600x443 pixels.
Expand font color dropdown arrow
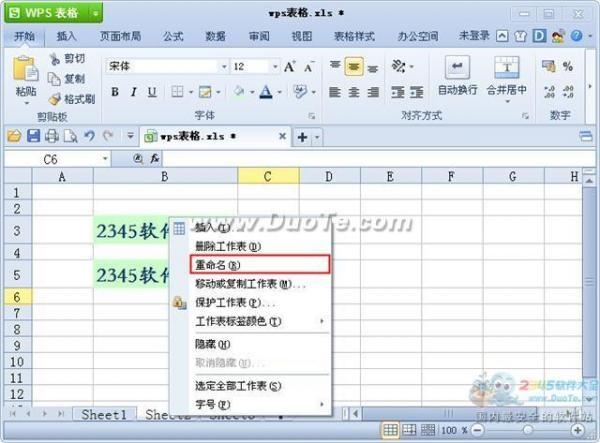click(279, 92)
